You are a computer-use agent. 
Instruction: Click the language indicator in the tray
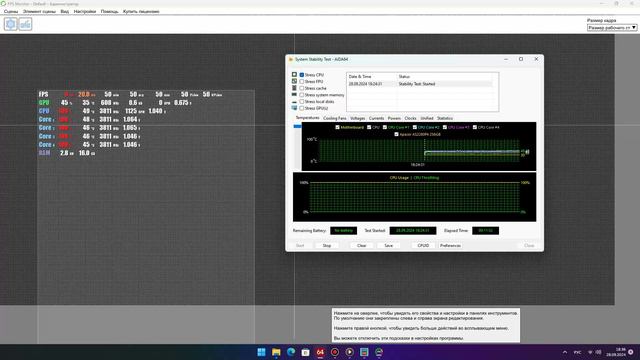point(578,352)
